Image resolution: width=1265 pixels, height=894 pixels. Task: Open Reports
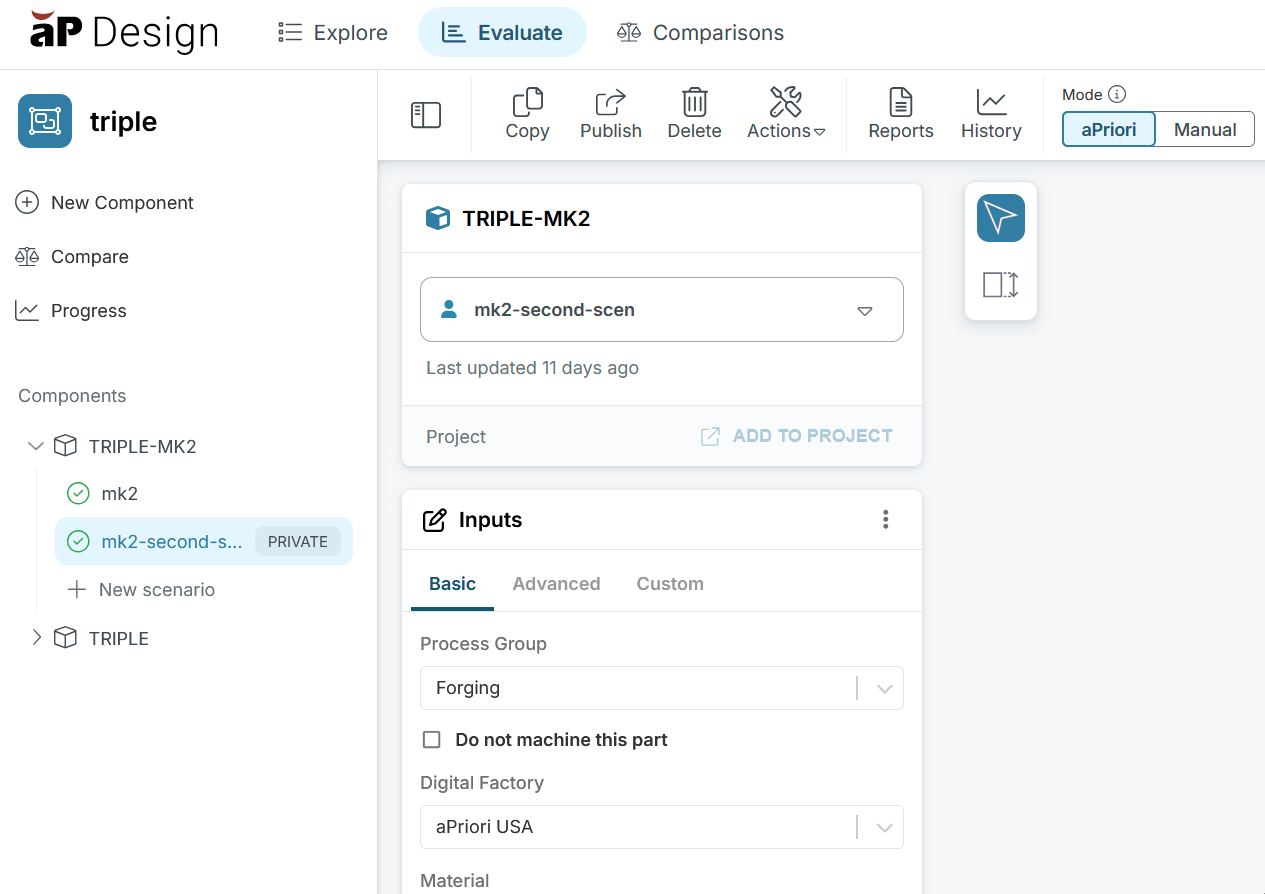click(900, 114)
